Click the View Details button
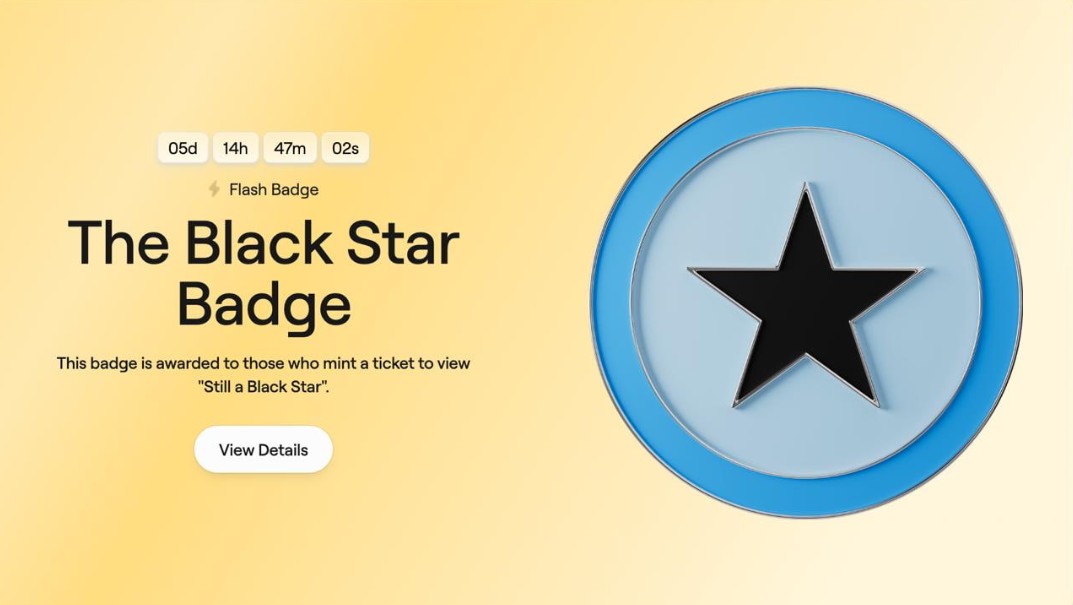The height and width of the screenshot is (605, 1073). click(263, 450)
